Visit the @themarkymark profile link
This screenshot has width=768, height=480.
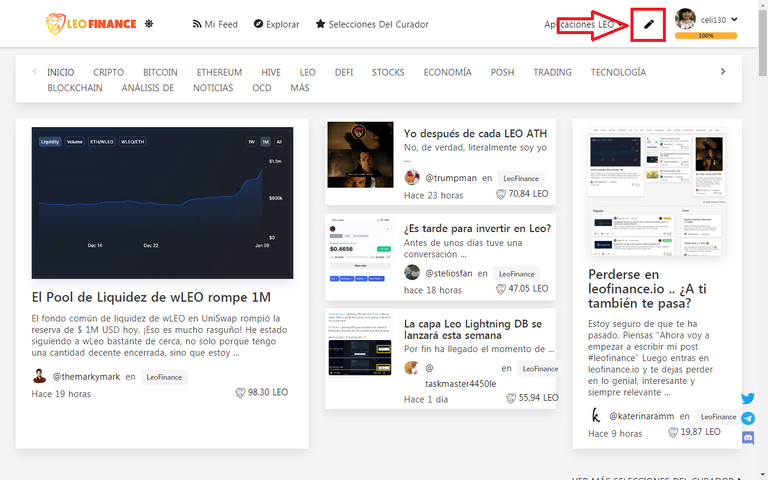[x=86, y=377]
